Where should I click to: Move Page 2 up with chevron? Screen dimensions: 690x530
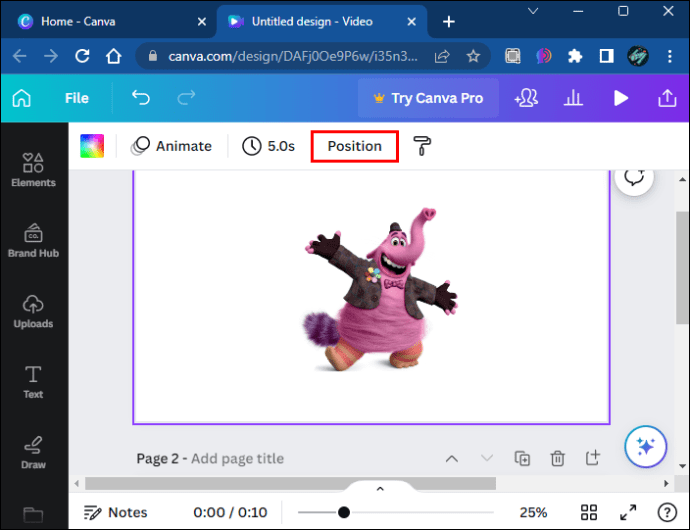452,459
